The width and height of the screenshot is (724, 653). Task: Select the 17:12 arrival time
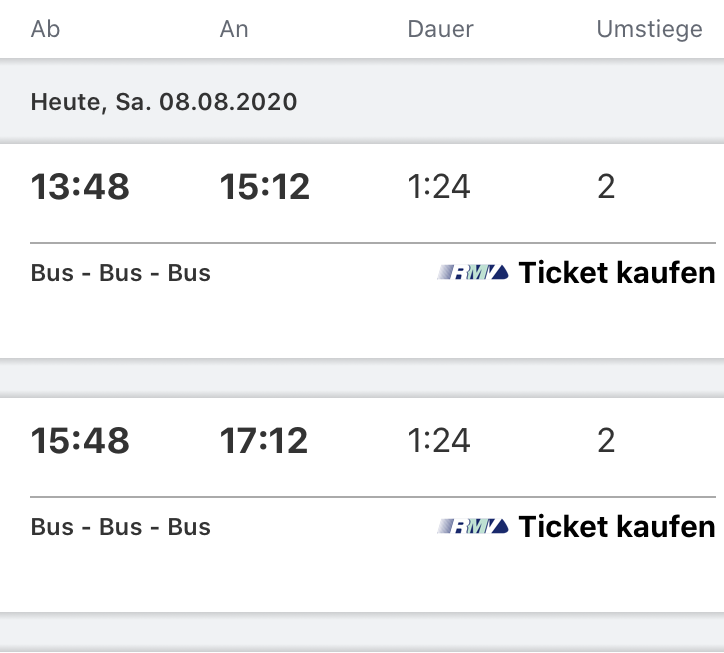point(264,441)
